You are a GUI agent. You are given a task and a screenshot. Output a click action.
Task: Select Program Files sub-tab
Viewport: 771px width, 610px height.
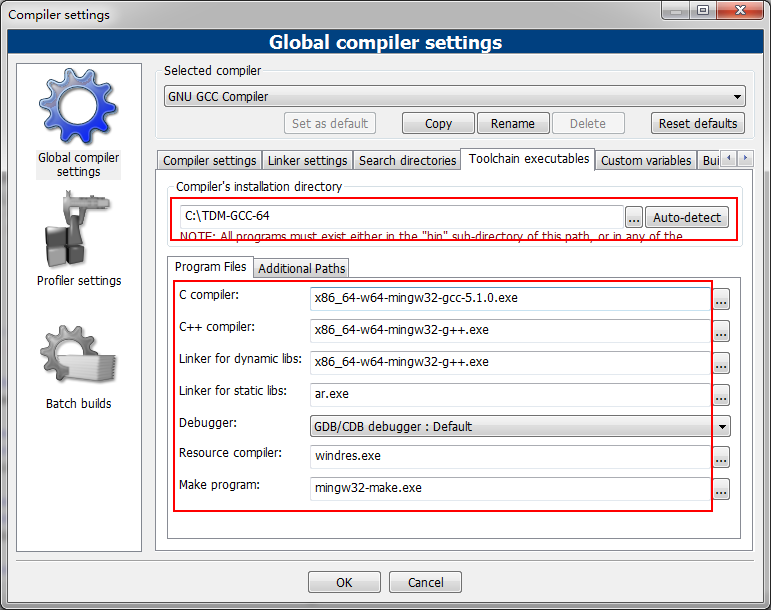[210, 266]
